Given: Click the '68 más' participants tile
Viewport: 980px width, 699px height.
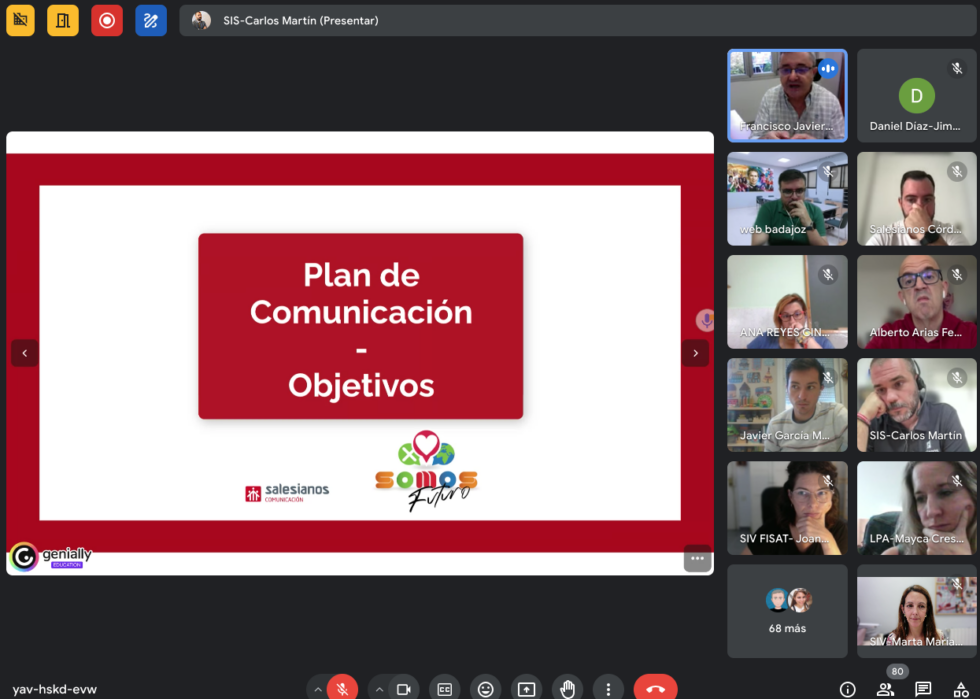Looking at the screenshot, I should pos(787,611).
